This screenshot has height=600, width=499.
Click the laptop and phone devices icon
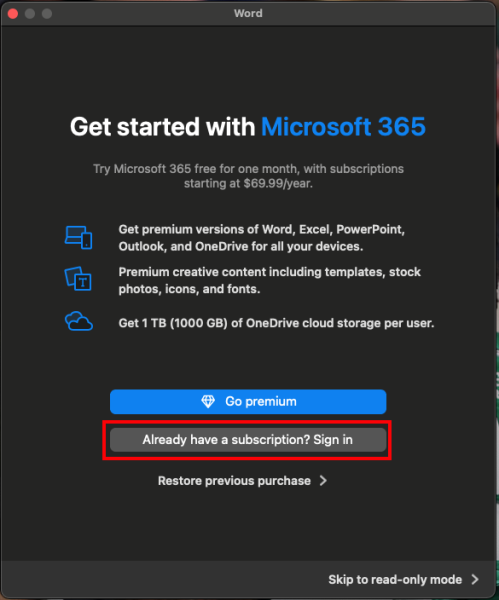[78, 237]
